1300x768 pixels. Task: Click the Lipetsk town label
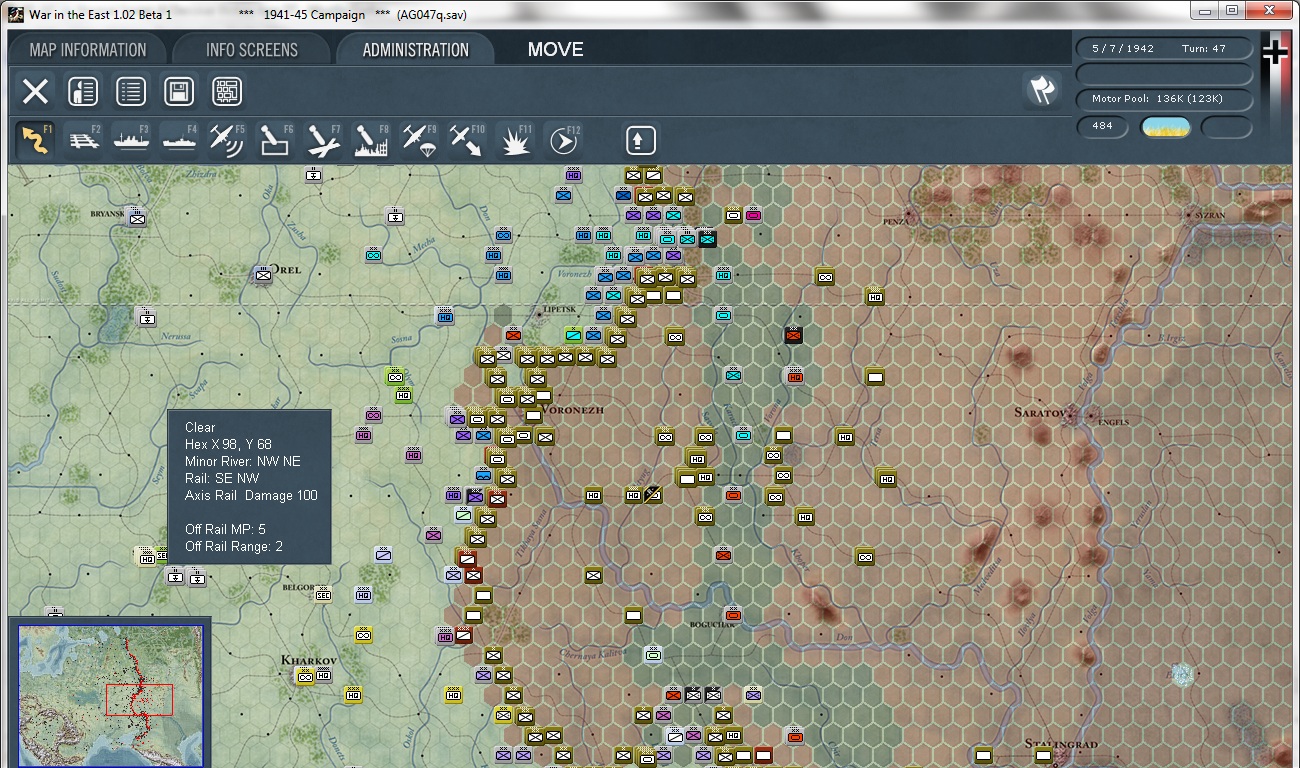coord(558,309)
